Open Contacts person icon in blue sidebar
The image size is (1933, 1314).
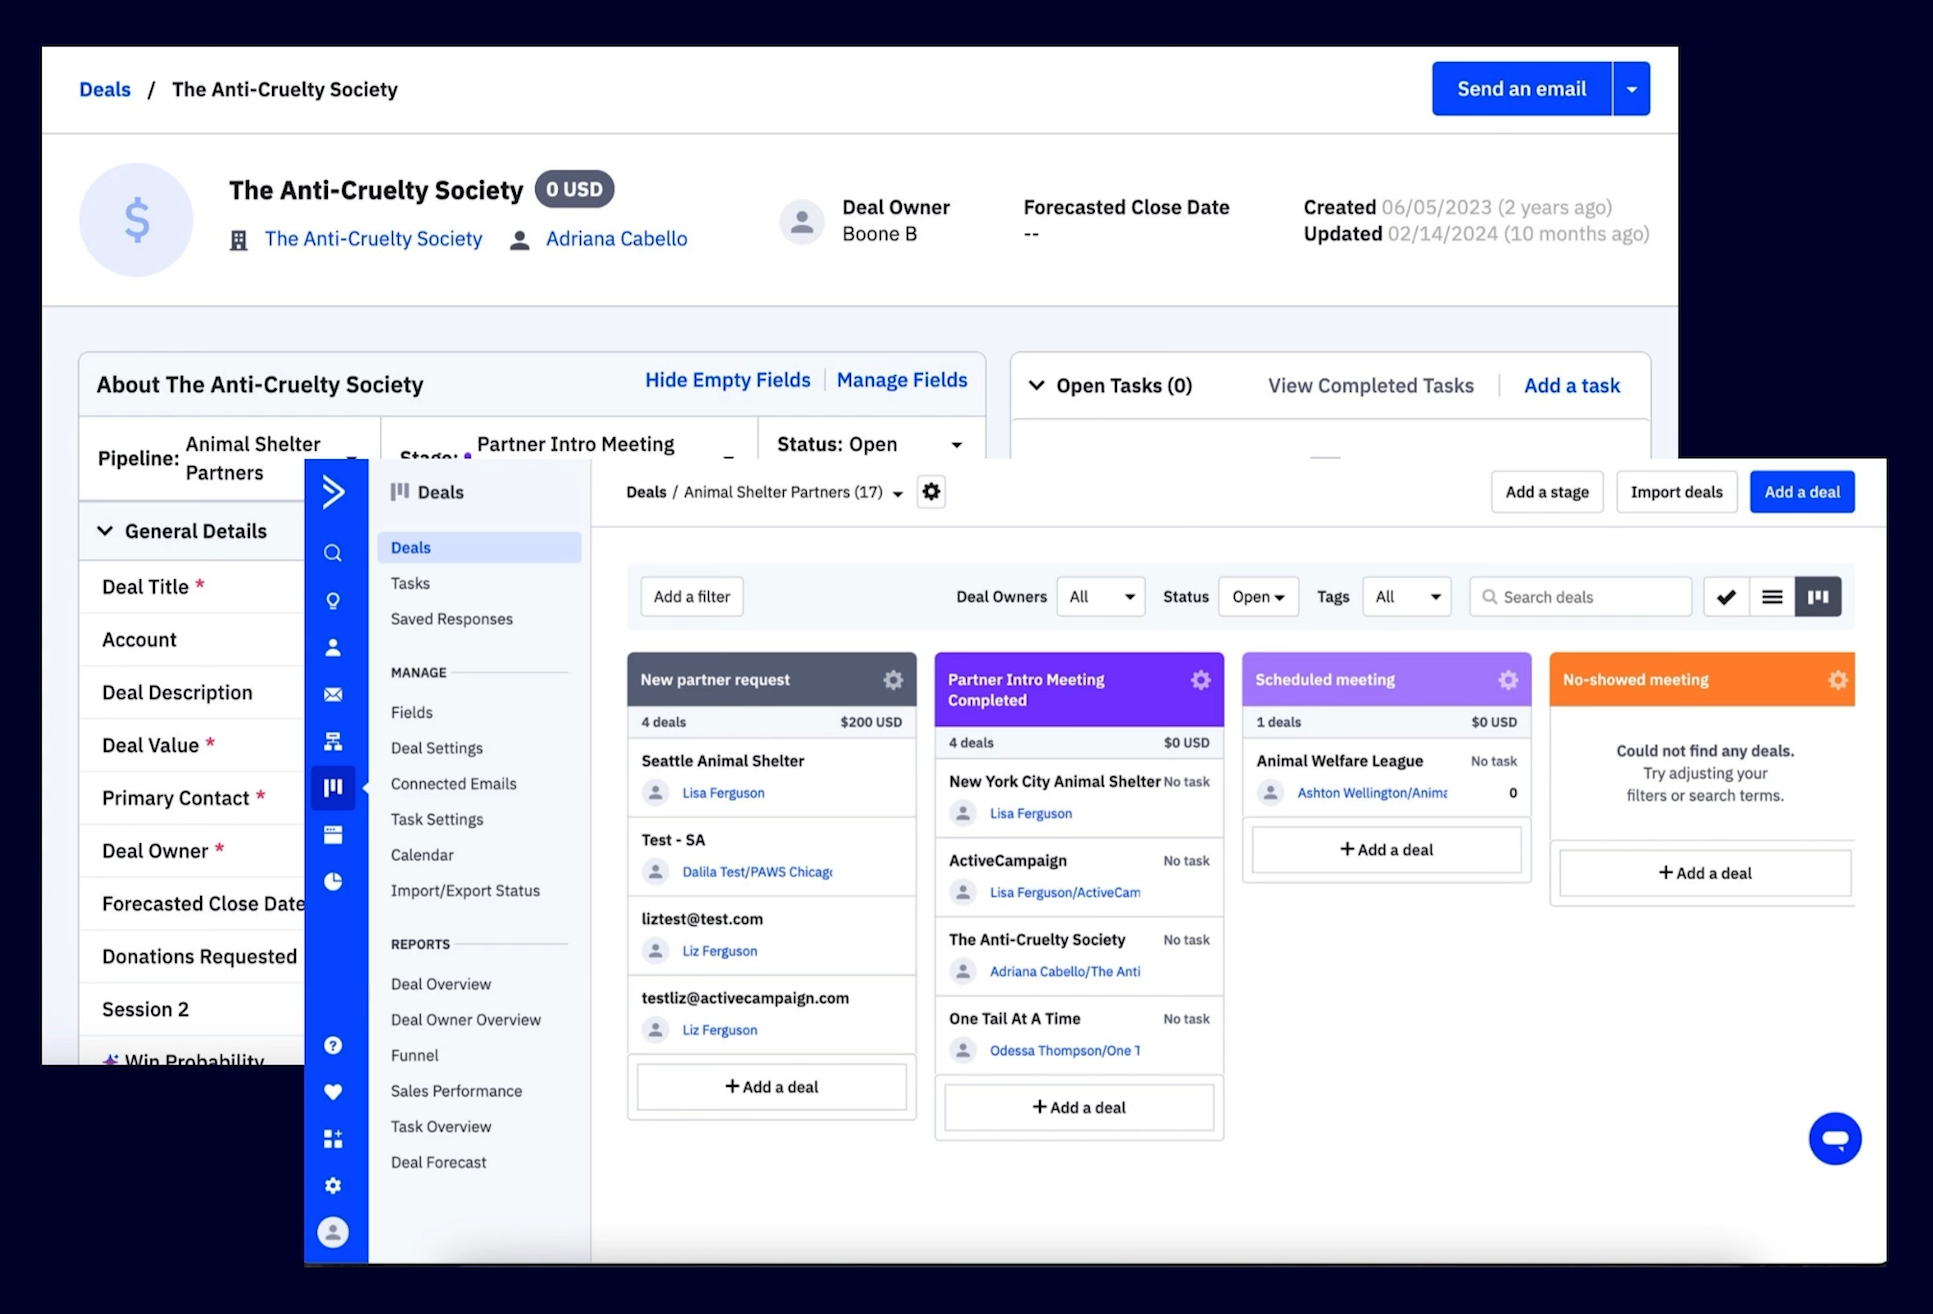(333, 648)
